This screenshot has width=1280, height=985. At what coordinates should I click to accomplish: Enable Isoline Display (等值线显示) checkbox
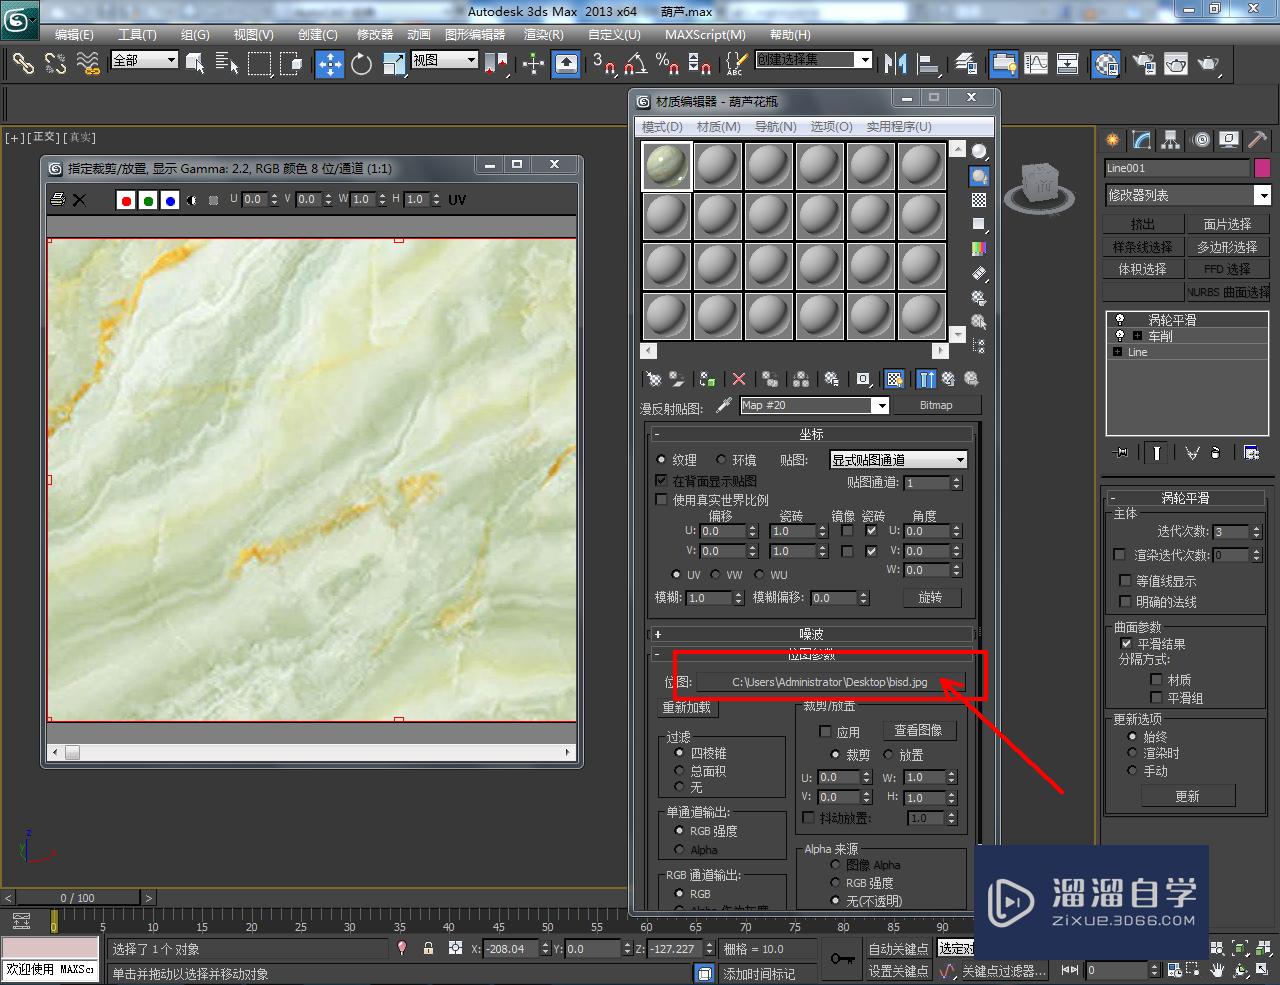click(1125, 581)
